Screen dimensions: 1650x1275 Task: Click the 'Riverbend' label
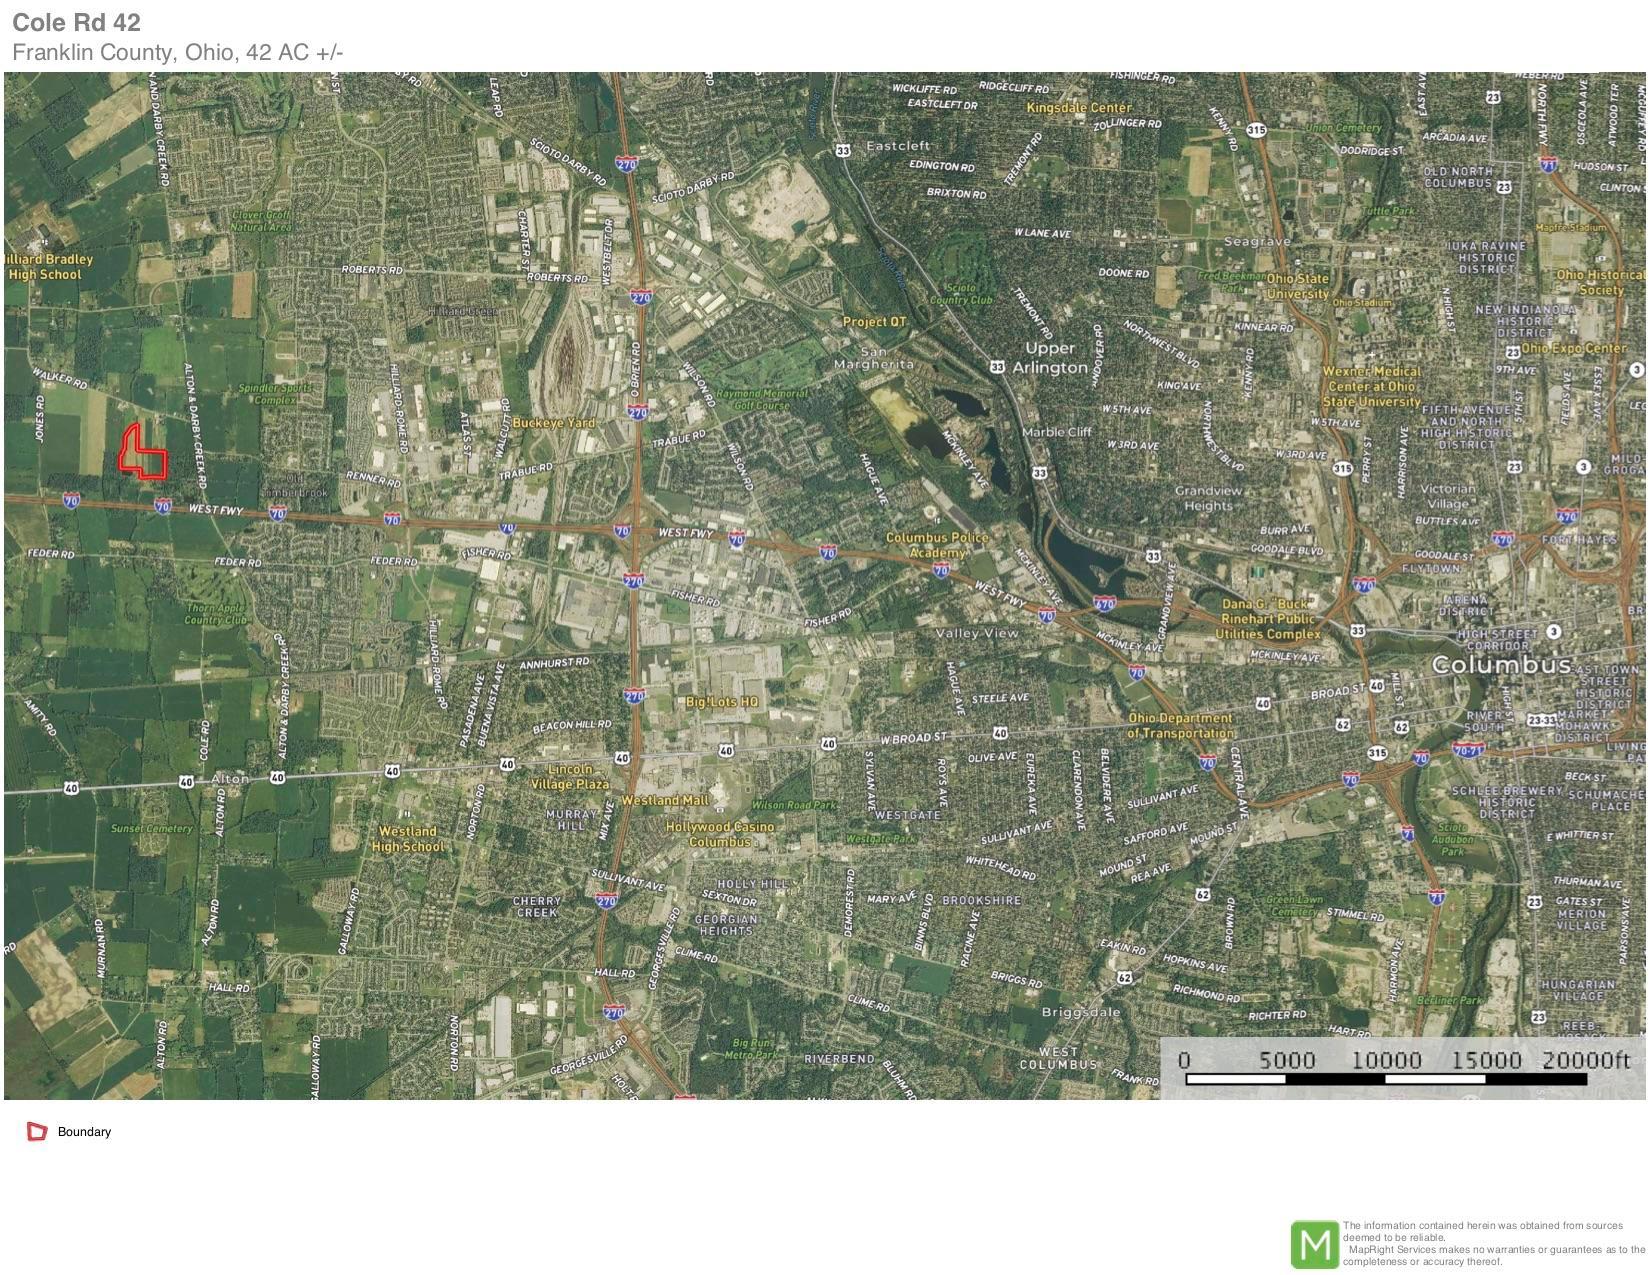click(839, 1059)
